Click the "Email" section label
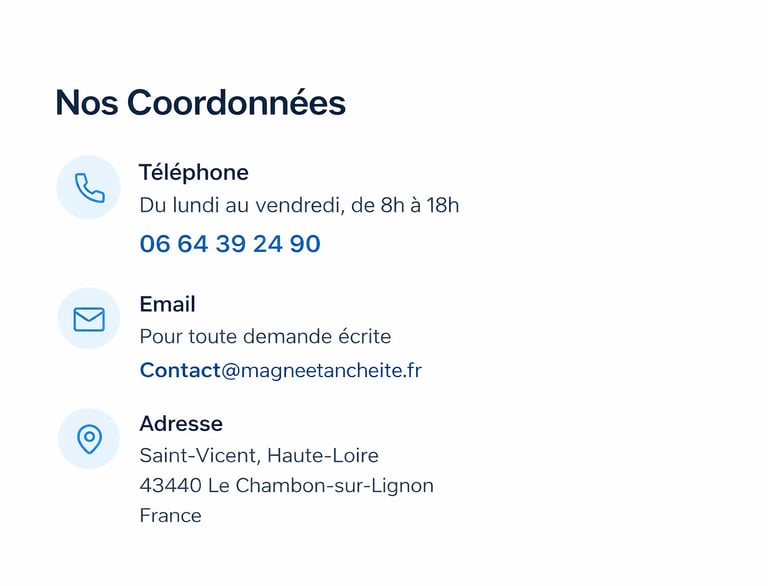768x586 pixels. pyautogui.click(x=167, y=304)
